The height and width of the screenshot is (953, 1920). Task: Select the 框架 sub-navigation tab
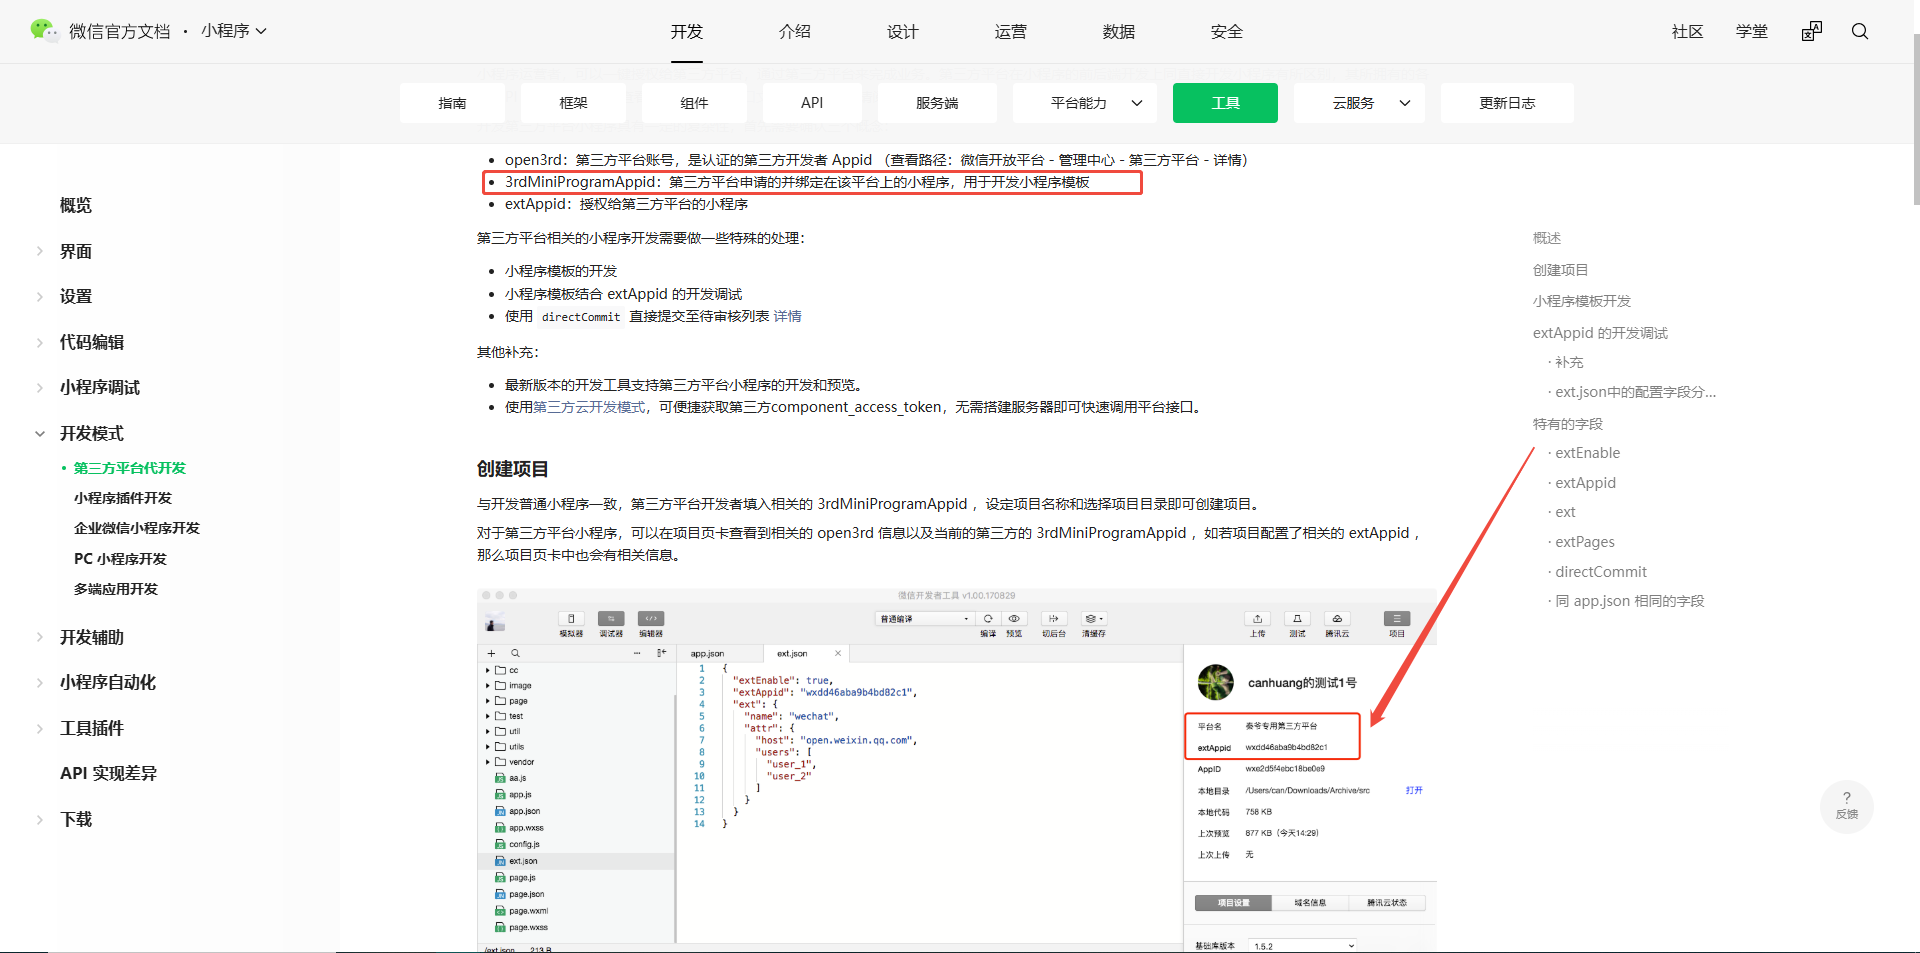pos(573,103)
